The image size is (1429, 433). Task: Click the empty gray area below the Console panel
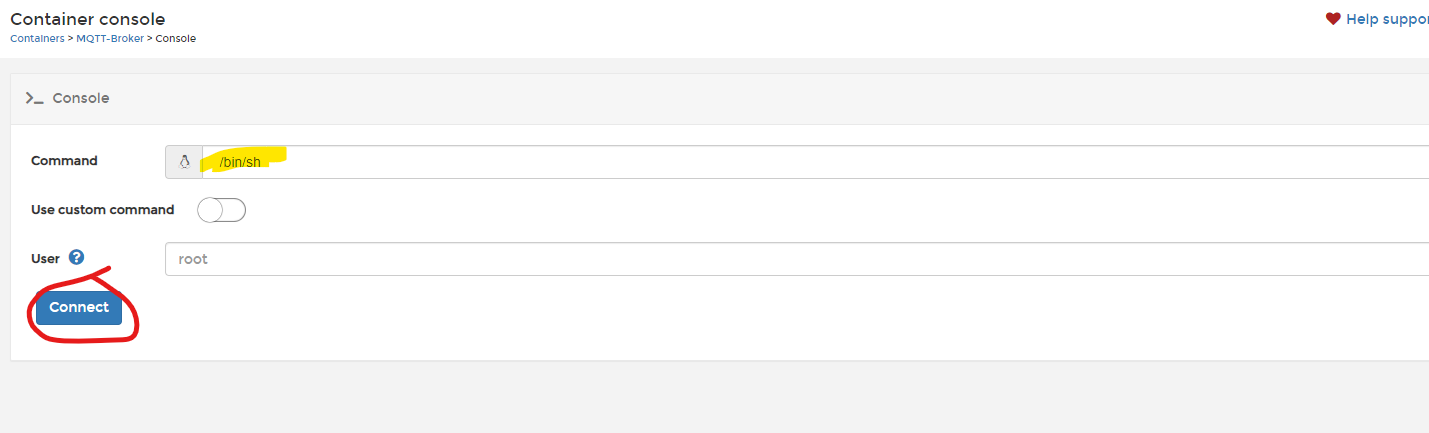(714, 398)
